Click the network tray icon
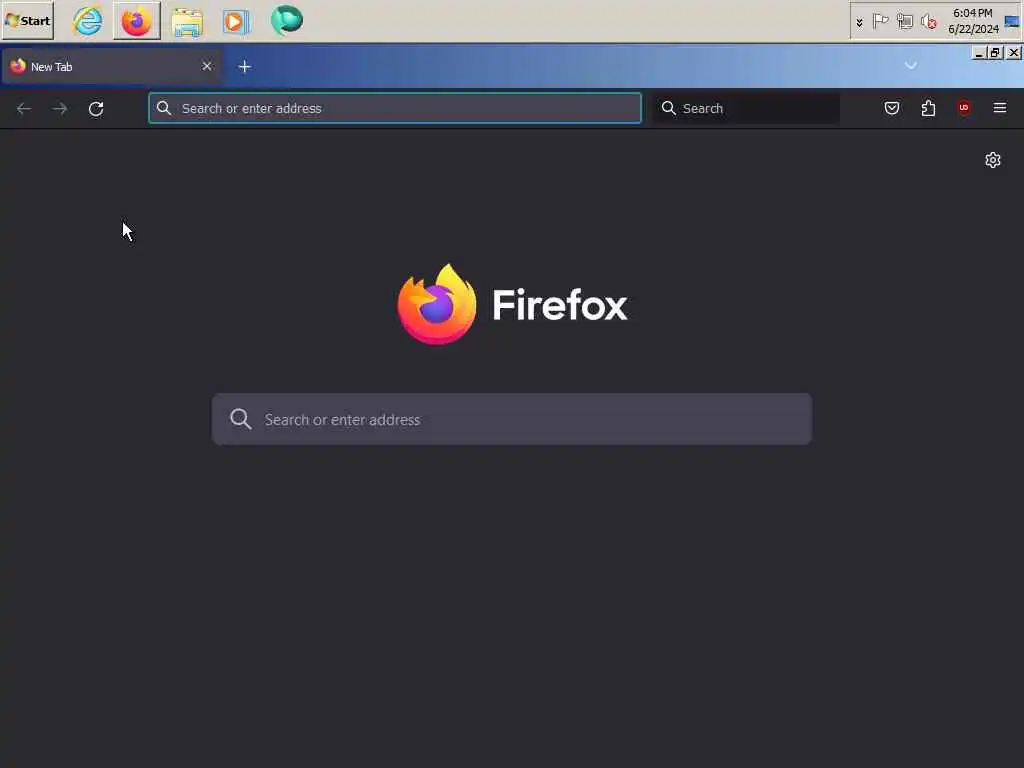1024x768 pixels. pyautogui.click(x=904, y=22)
